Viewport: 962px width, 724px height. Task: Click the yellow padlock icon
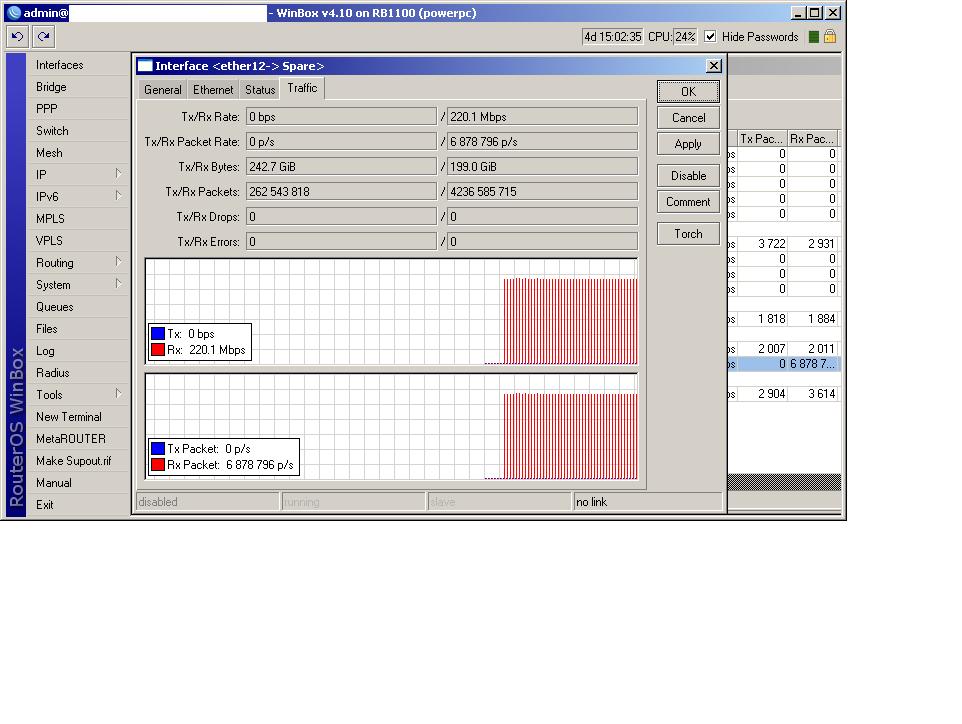pos(830,36)
